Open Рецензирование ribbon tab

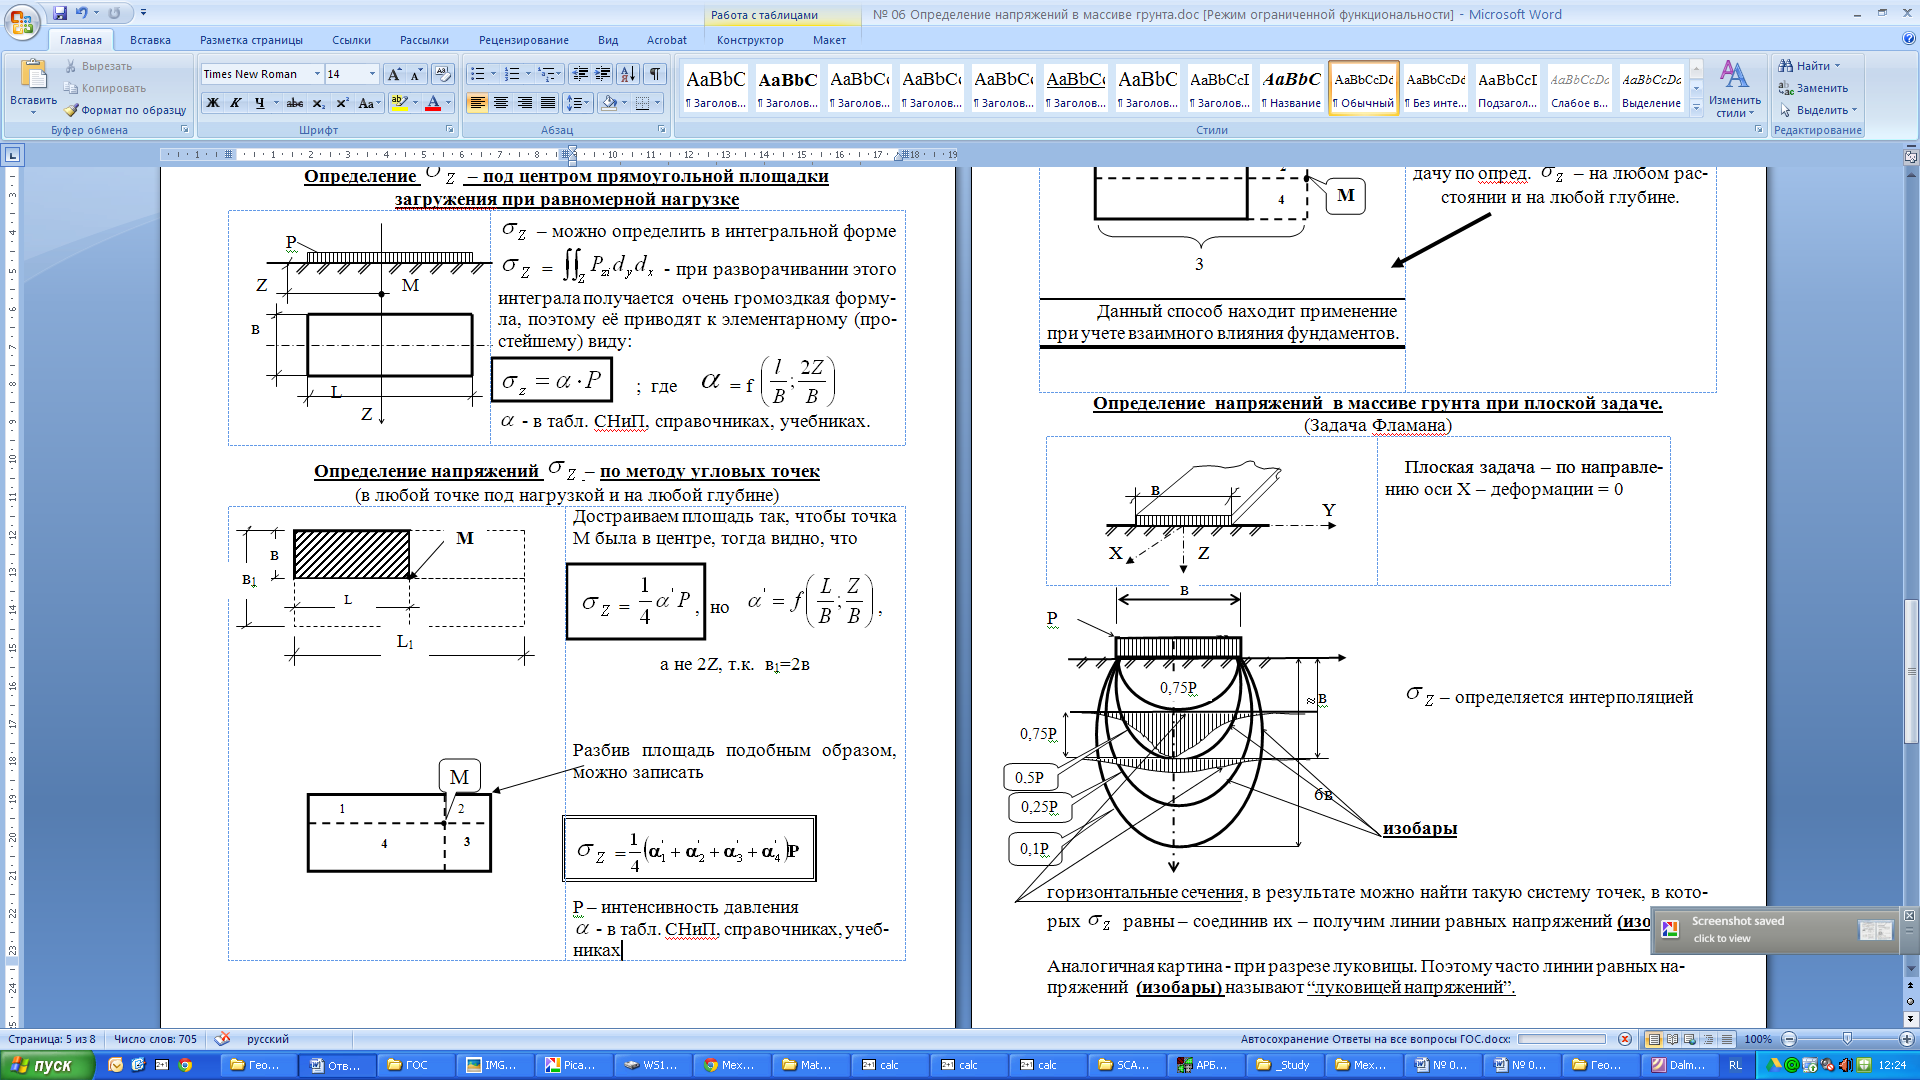524,40
